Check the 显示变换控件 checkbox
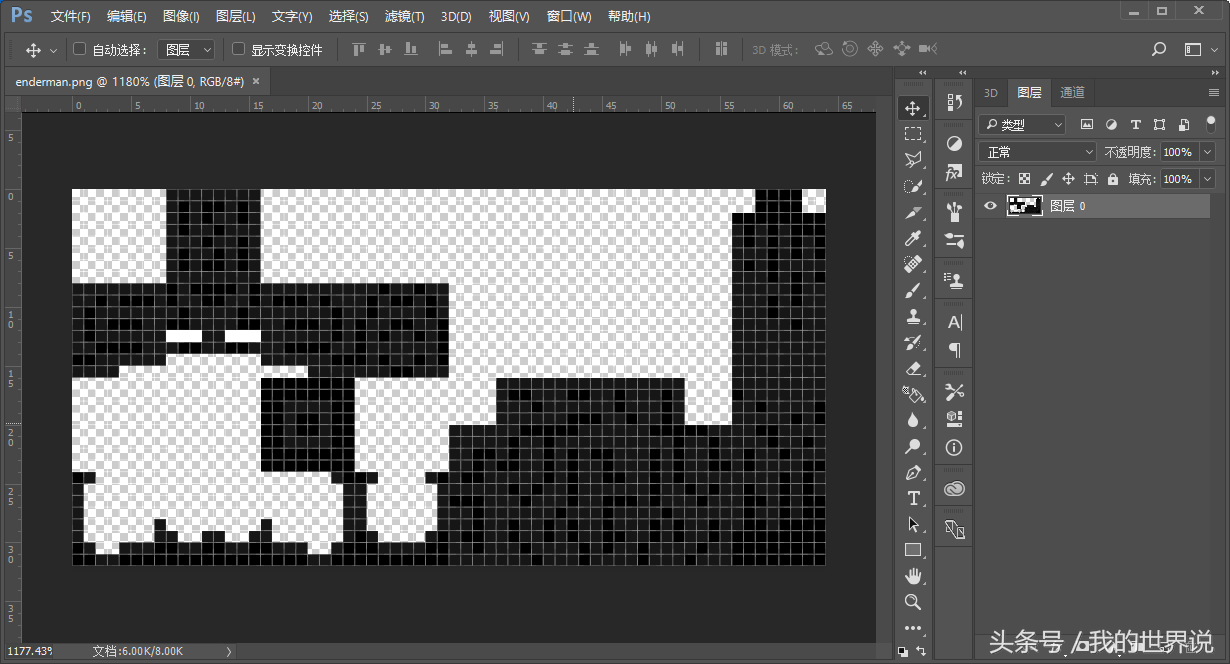This screenshot has width=1230, height=664. pyautogui.click(x=238, y=49)
